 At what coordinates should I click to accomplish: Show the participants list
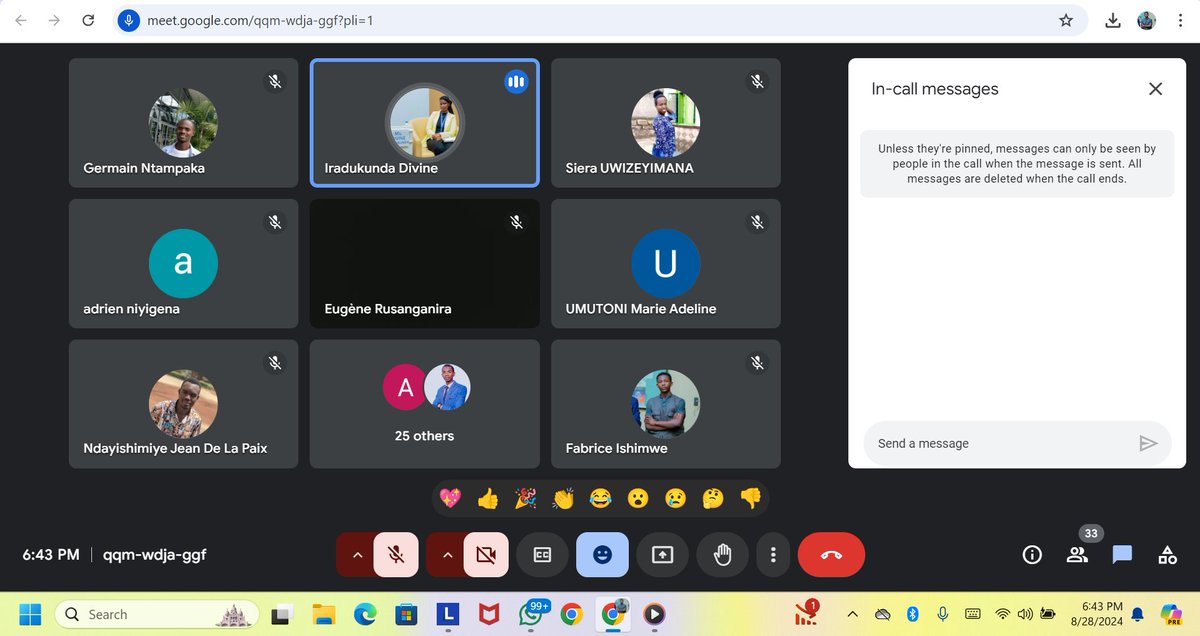[x=1077, y=554]
